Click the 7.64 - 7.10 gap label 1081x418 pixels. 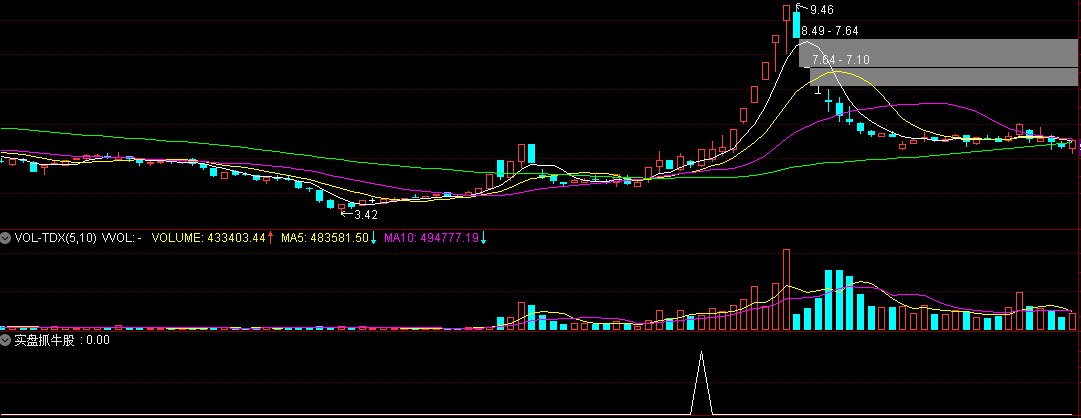click(x=841, y=60)
